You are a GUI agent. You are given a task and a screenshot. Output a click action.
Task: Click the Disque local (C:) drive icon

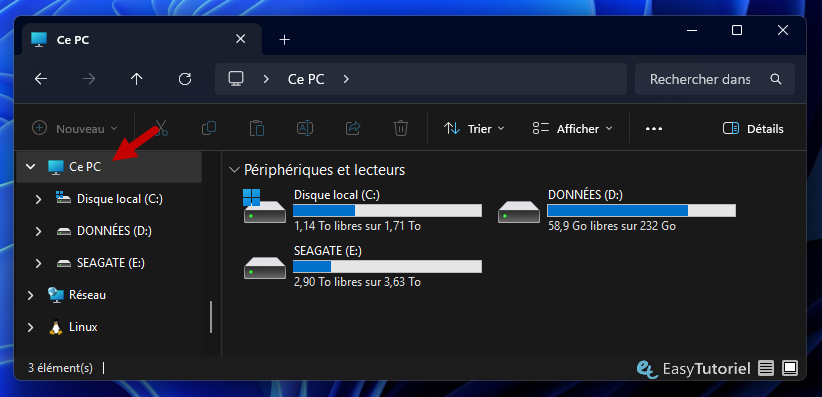click(x=264, y=206)
